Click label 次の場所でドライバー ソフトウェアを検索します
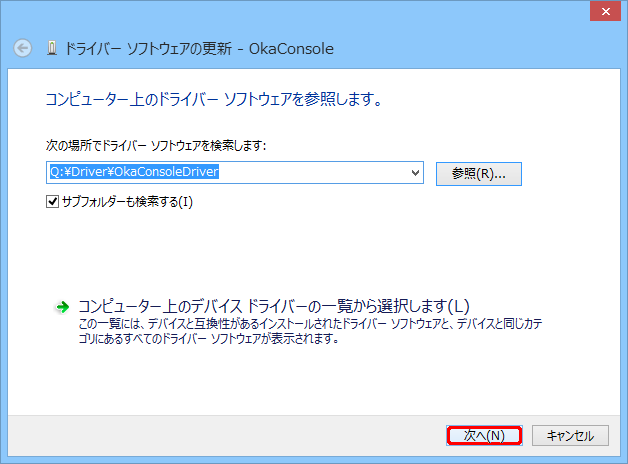 [156, 145]
